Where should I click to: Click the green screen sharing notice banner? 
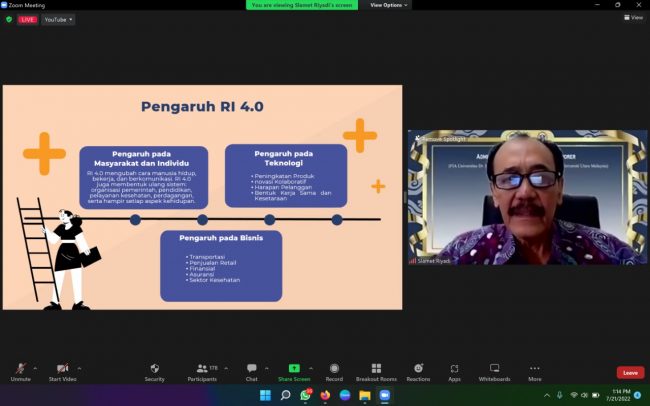(x=302, y=5)
